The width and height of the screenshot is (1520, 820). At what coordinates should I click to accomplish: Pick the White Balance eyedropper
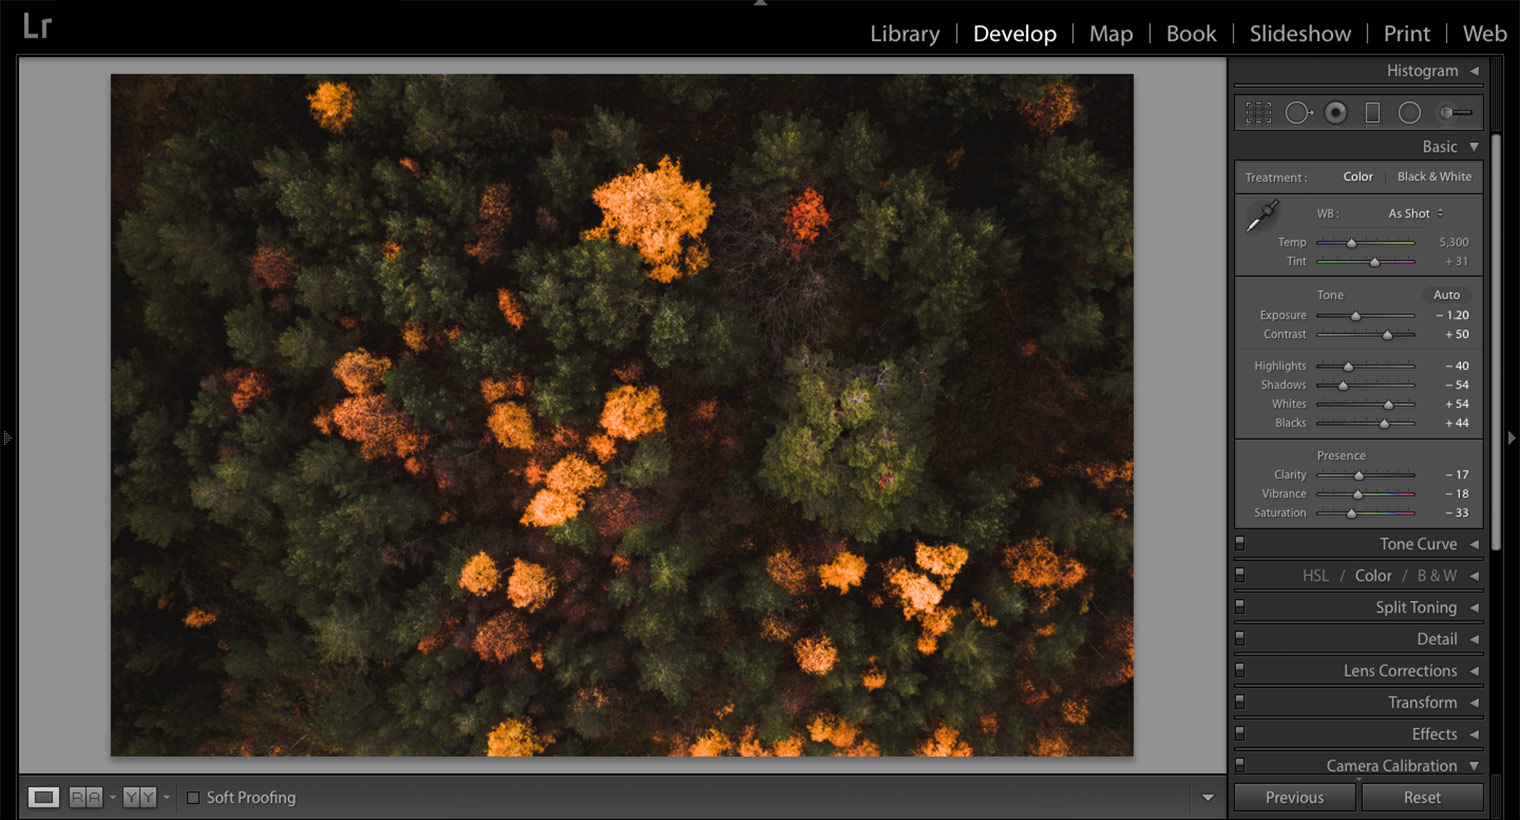(x=1262, y=213)
